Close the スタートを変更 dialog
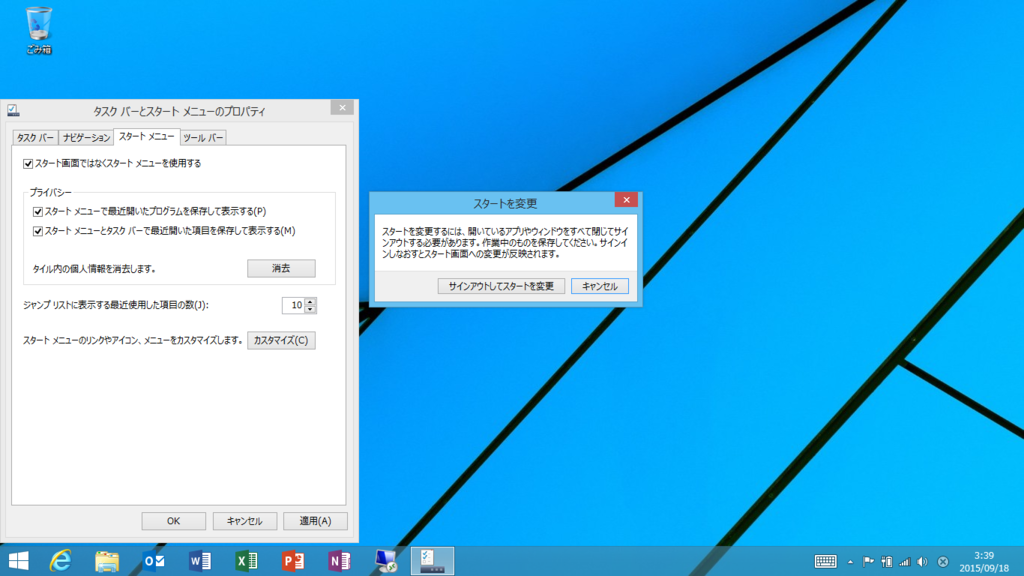The image size is (1024, 576). [626, 200]
